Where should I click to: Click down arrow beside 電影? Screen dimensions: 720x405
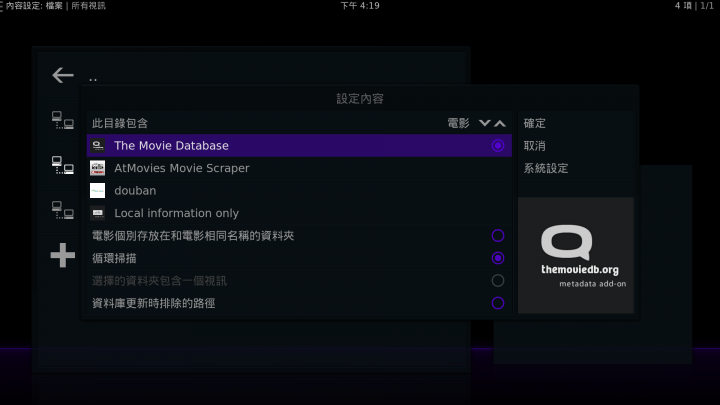pyautogui.click(x=484, y=123)
